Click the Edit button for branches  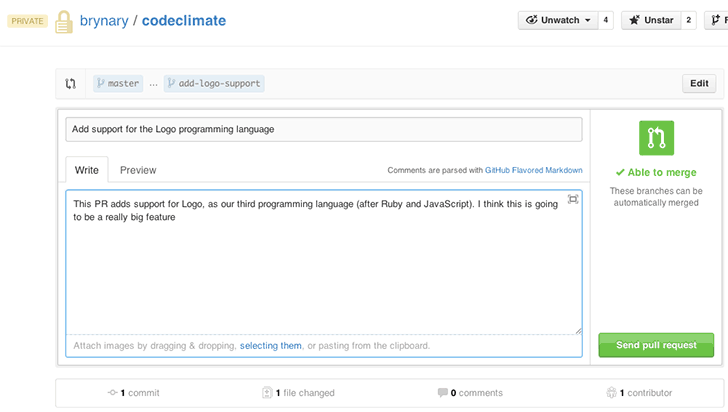tap(699, 84)
